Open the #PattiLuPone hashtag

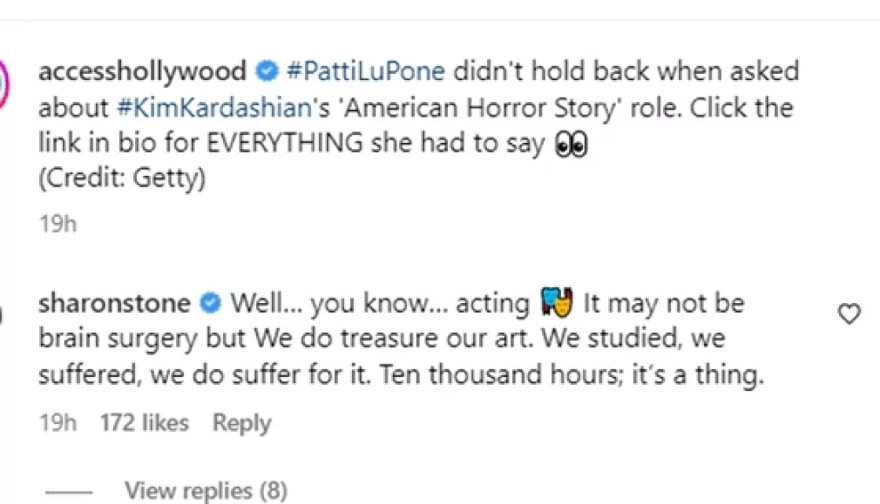tap(365, 72)
